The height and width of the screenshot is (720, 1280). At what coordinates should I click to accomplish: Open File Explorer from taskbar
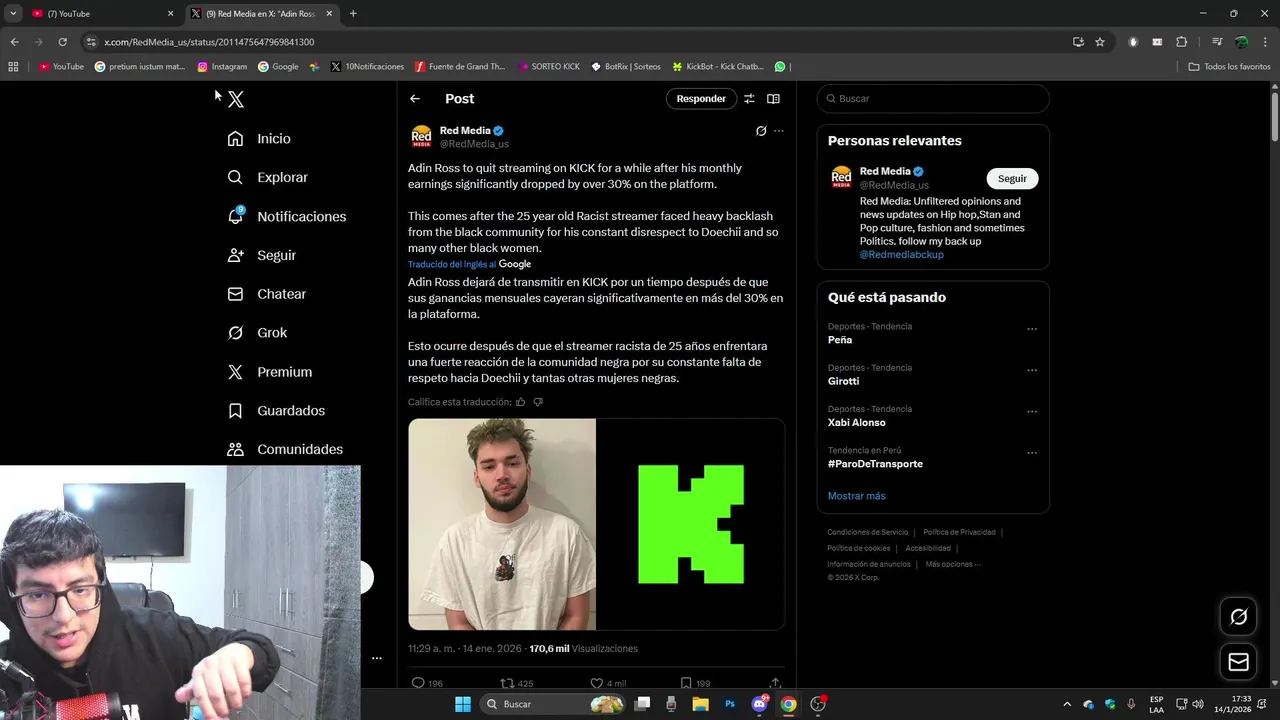(x=700, y=704)
